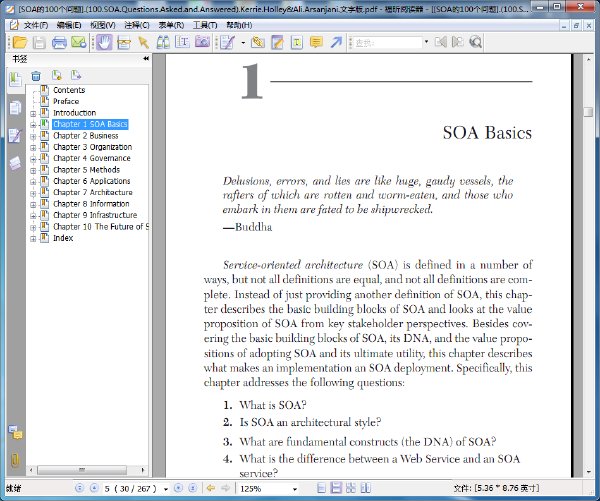The height and width of the screenshot is (501, 600).
Task: Go to the last page
Action: pyautogui.click(x=193, y=488)
